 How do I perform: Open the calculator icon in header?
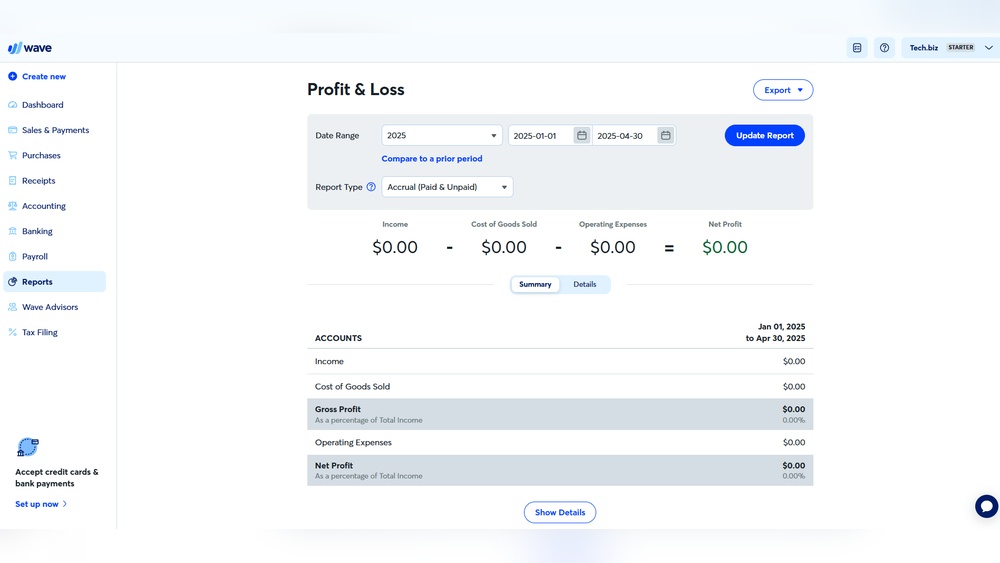click(857, 48)
